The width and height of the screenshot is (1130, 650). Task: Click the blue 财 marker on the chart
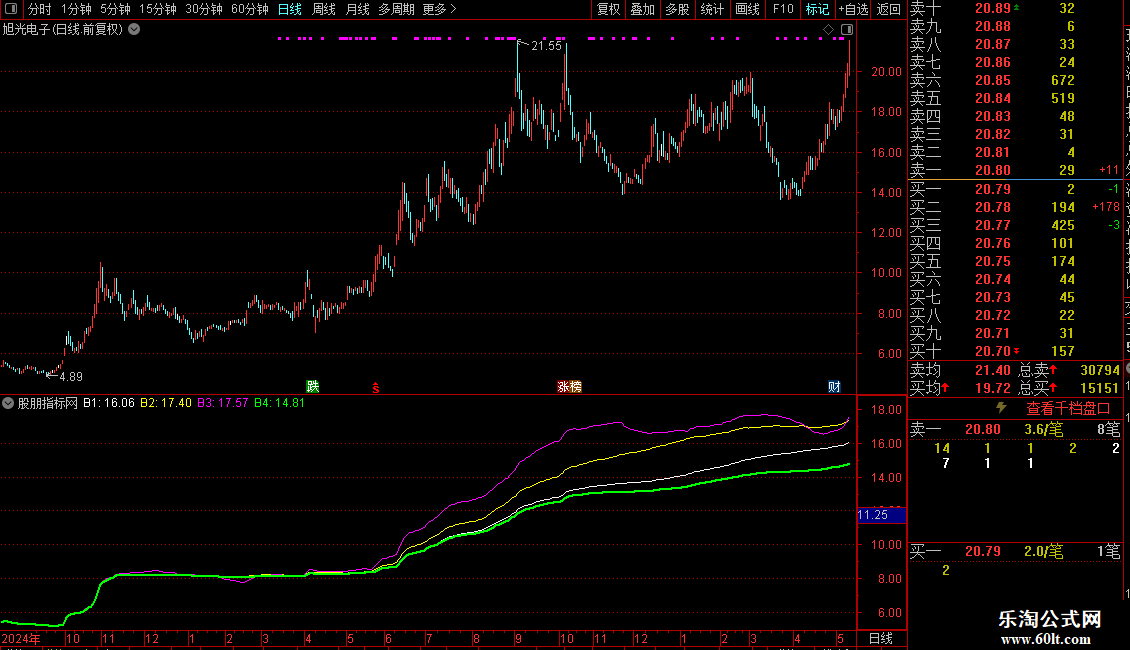pos(834,386)
